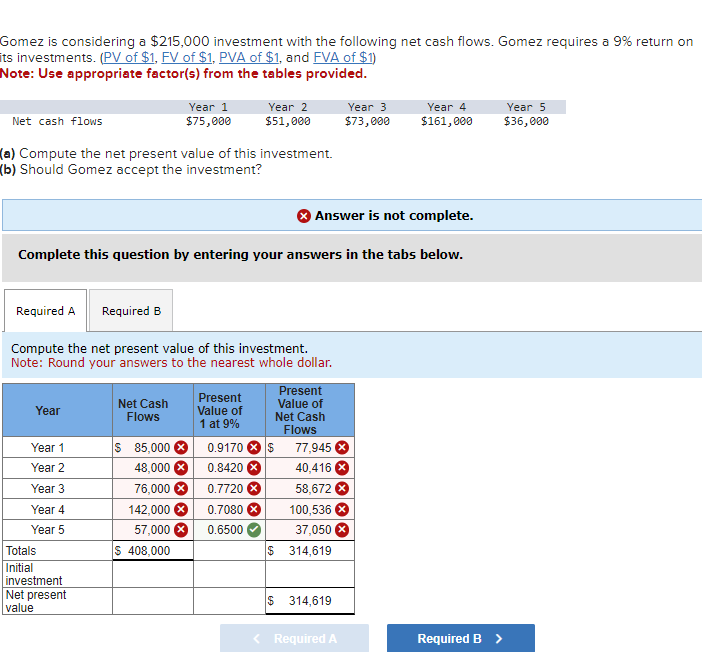Click Initial investment present value input cell
The image size is (702, 652).
[x=310, y=574]
